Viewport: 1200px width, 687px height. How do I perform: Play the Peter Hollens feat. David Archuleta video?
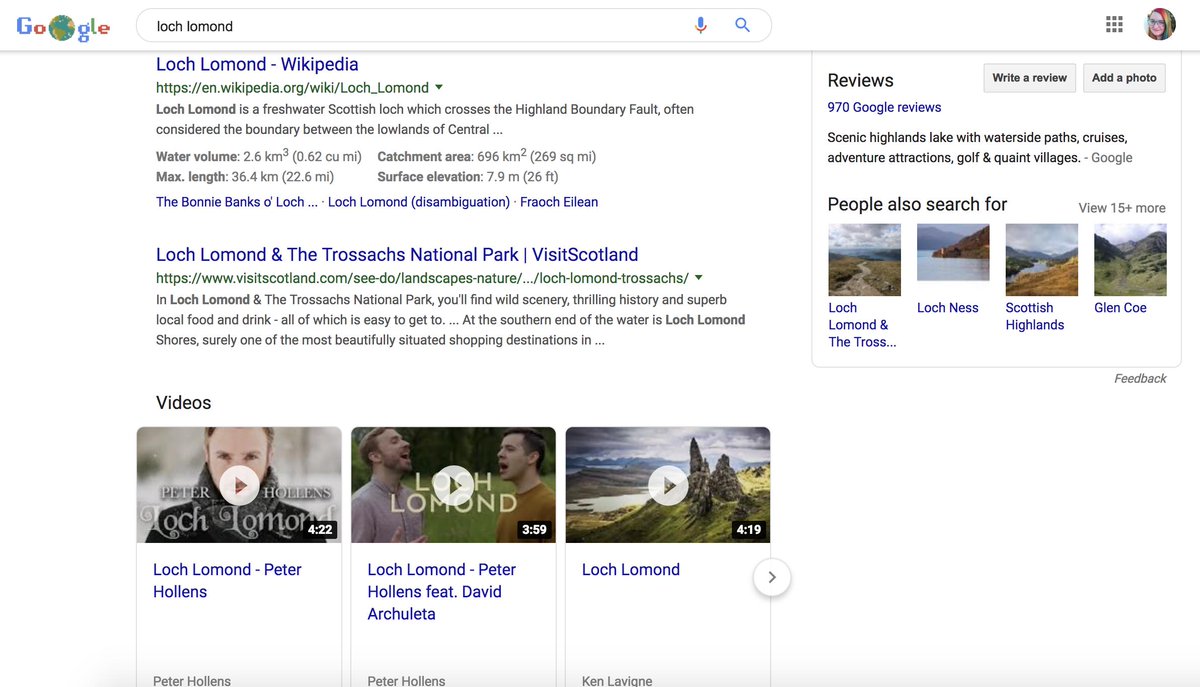pos(453,485)
